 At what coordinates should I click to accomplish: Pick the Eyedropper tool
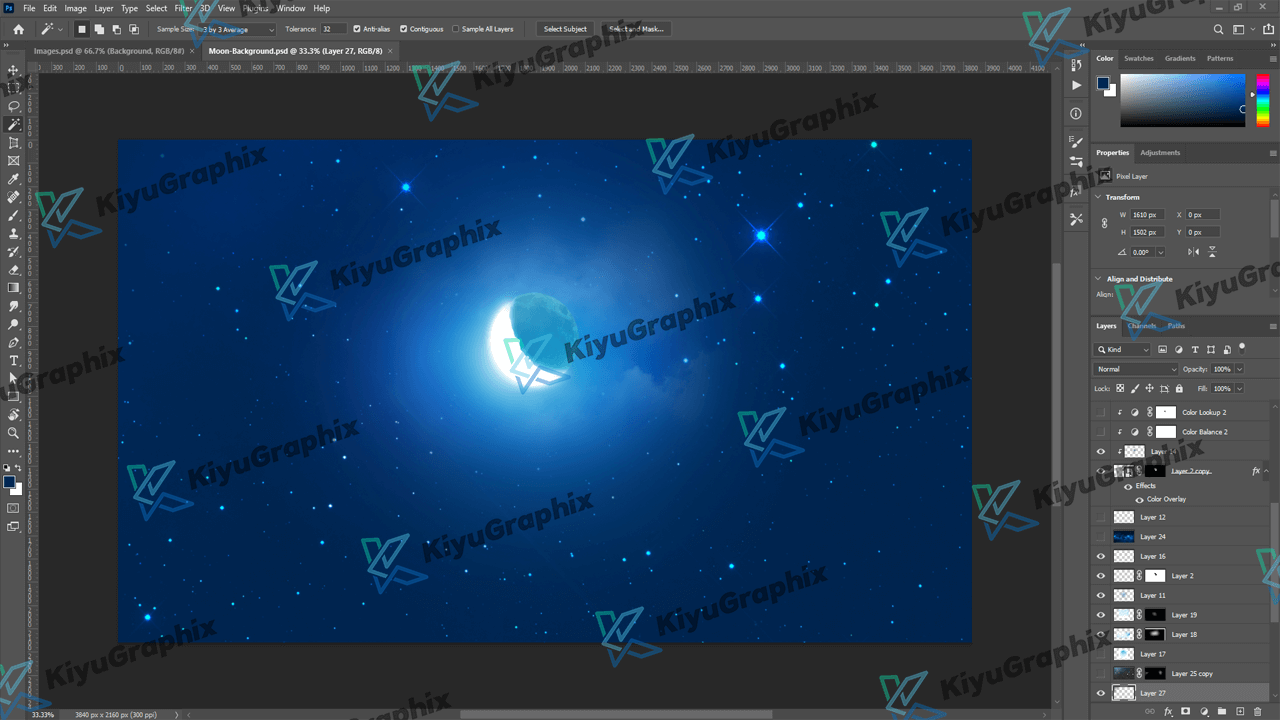(x=14, y=179)
